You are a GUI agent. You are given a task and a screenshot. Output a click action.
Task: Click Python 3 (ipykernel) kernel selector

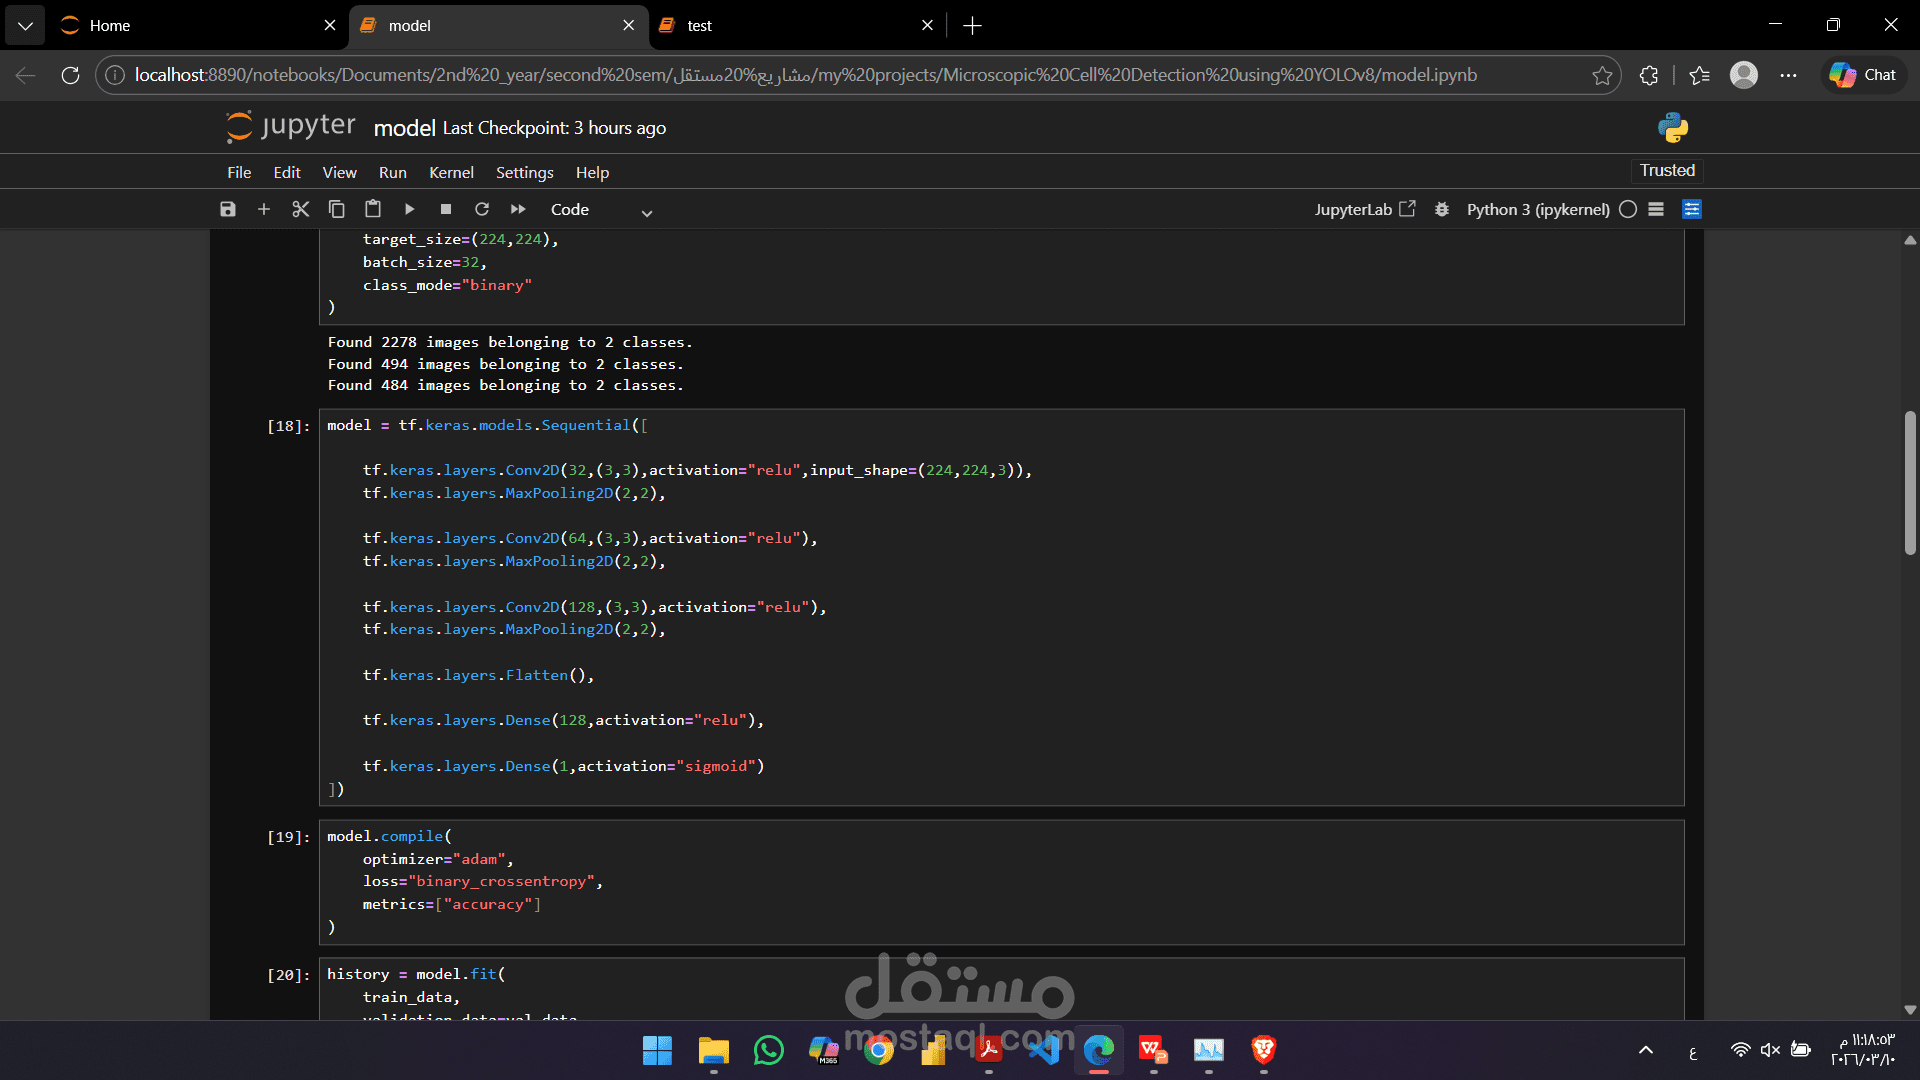point(1538,209)
